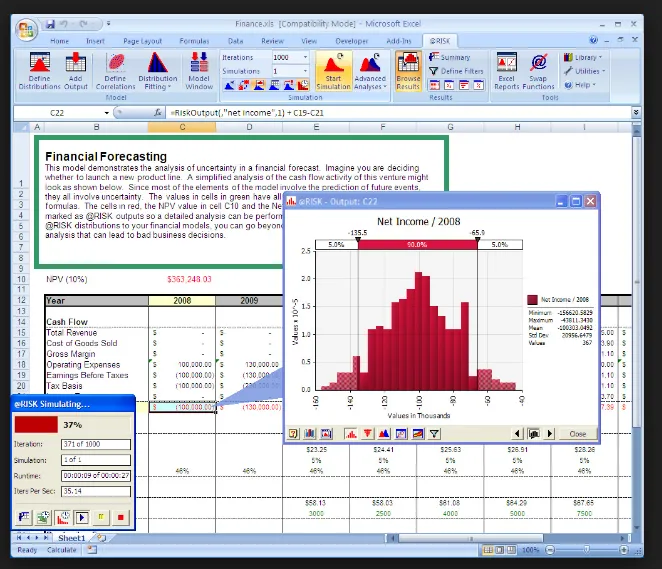Viewport: 662px width, 569px height.
Task: Click the select cell callout icon
Action: click(x=533, y=434)
